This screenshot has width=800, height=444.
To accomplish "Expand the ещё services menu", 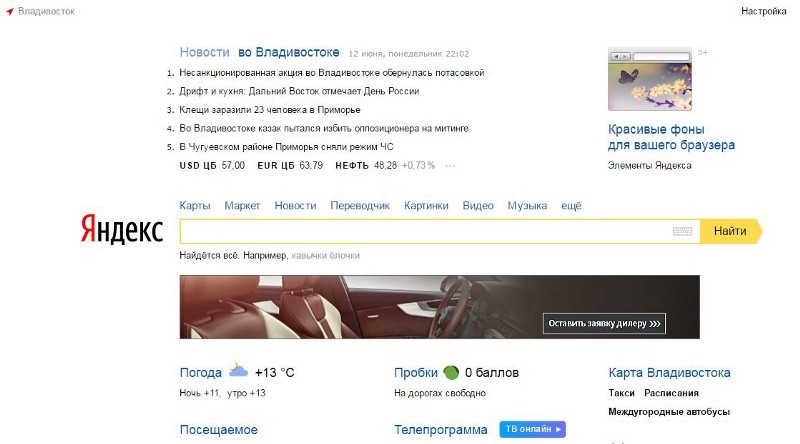I will point(571,206).
